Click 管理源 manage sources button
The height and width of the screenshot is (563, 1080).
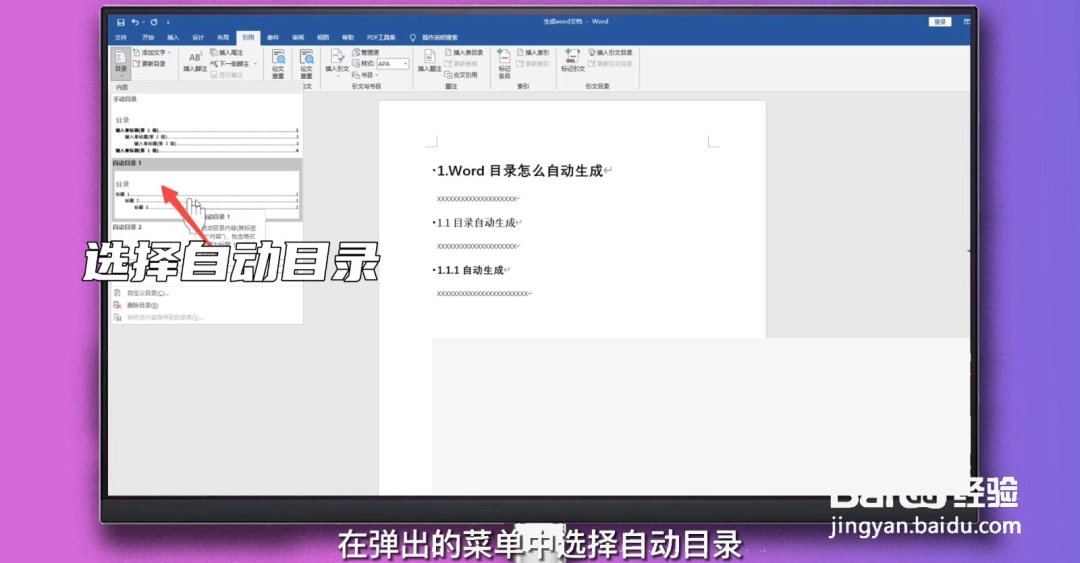point(366,52)
